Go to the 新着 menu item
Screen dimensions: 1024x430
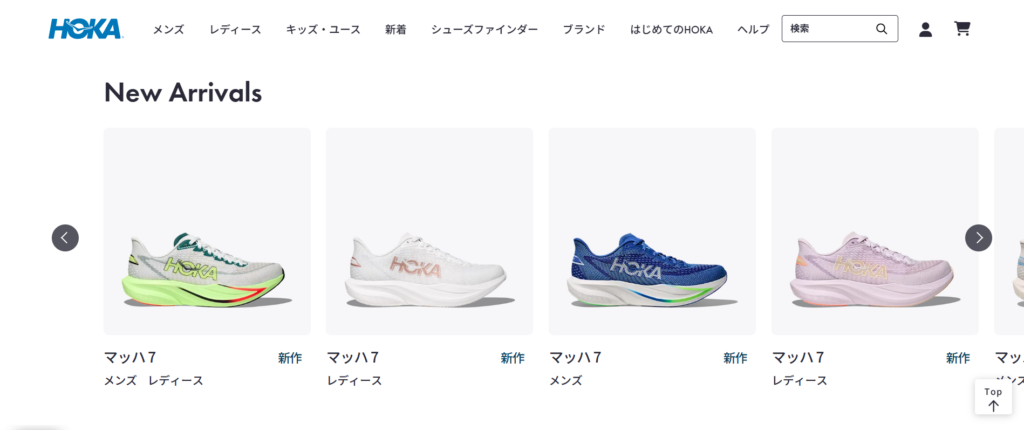pos(396,29)
